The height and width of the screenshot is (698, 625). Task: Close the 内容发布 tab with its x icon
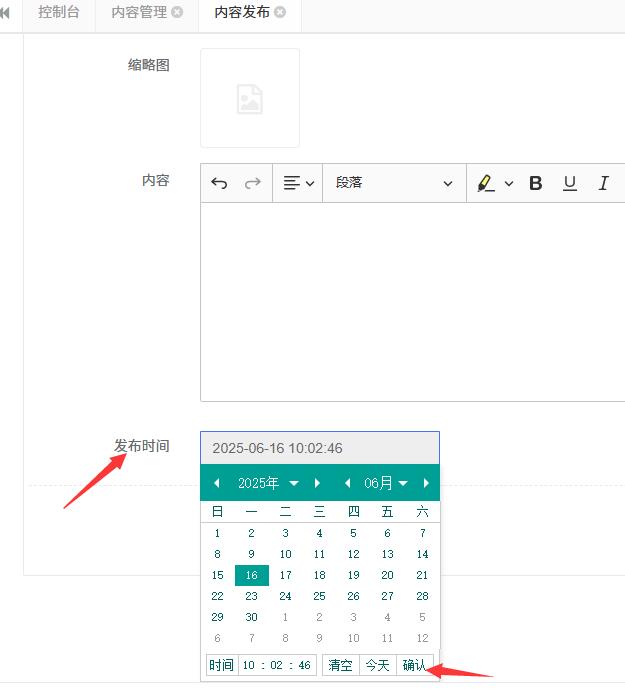tap(280, 12)
